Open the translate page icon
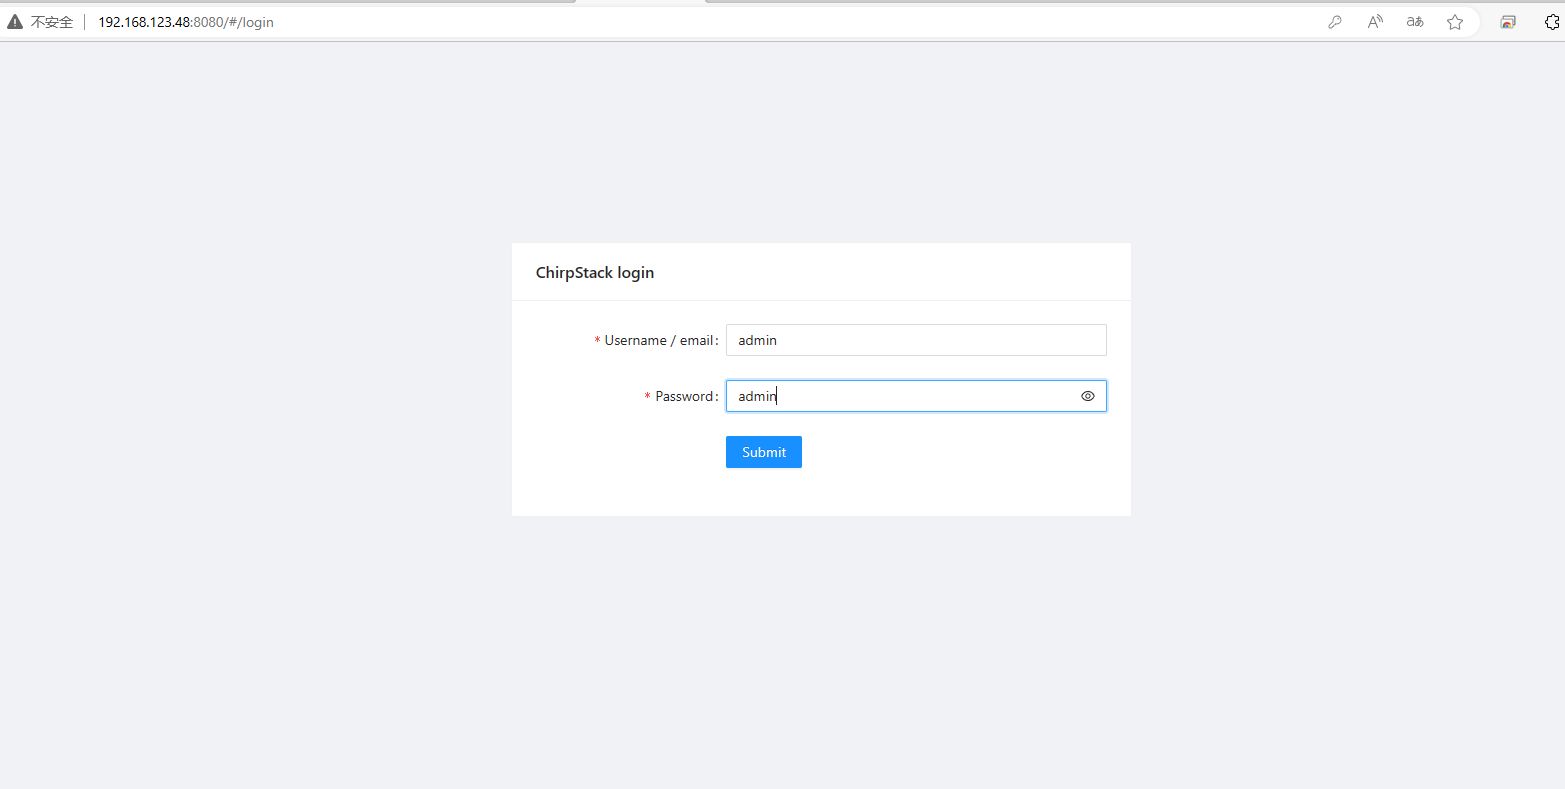This screenshot has height=789, width=1565. tap(1415, 22)
